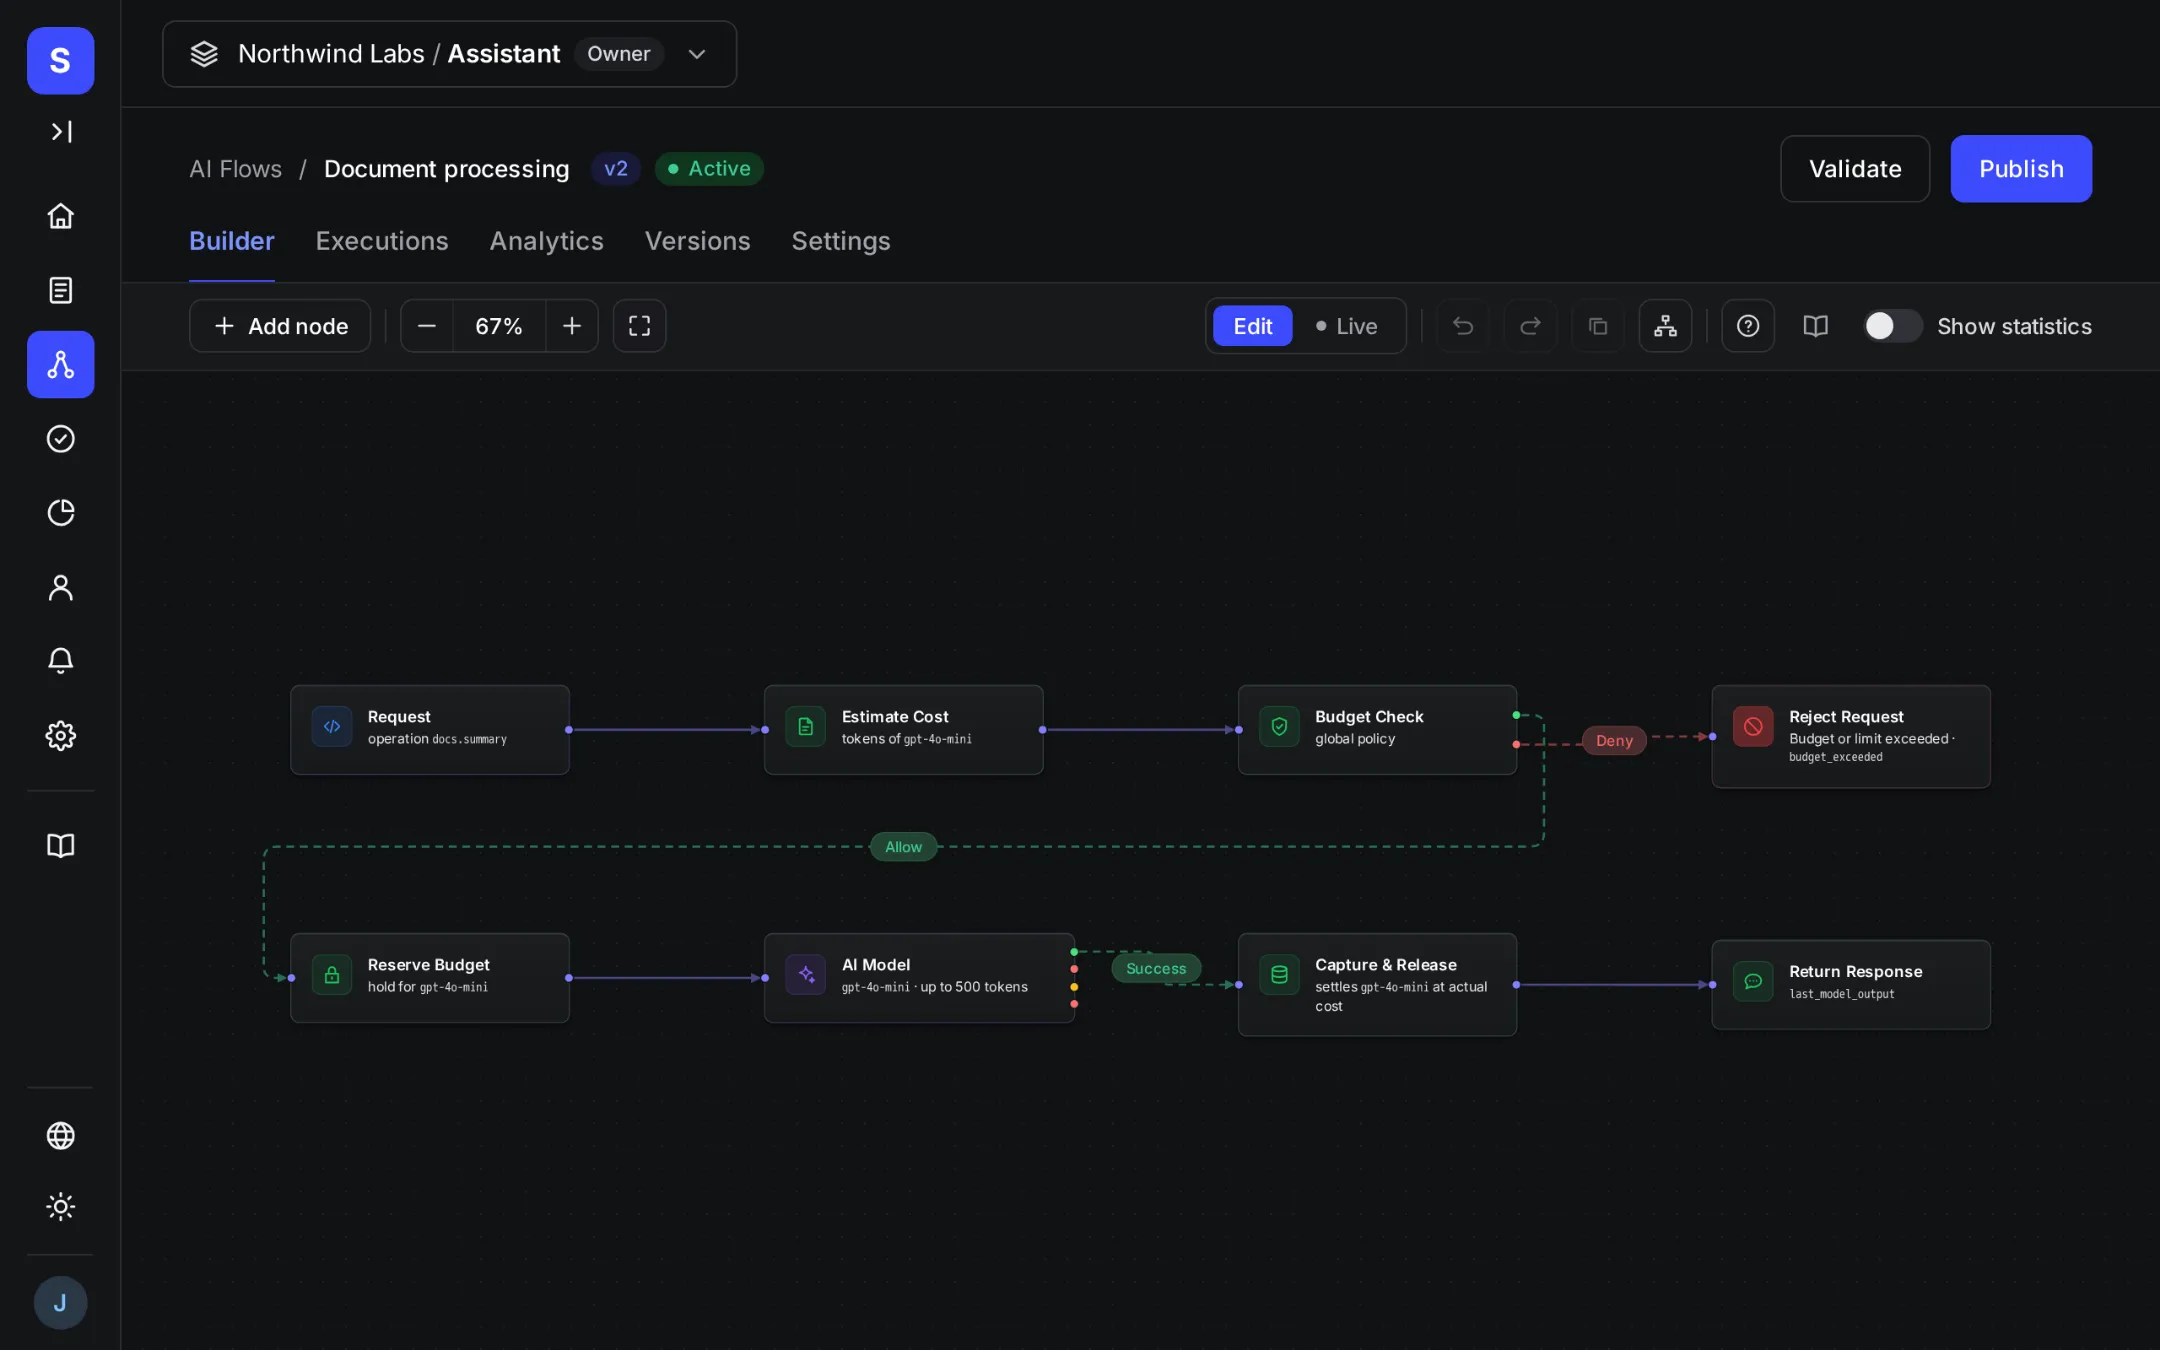
Task: Click the copy nodes icon in the toolbar
Action: 1598,326
